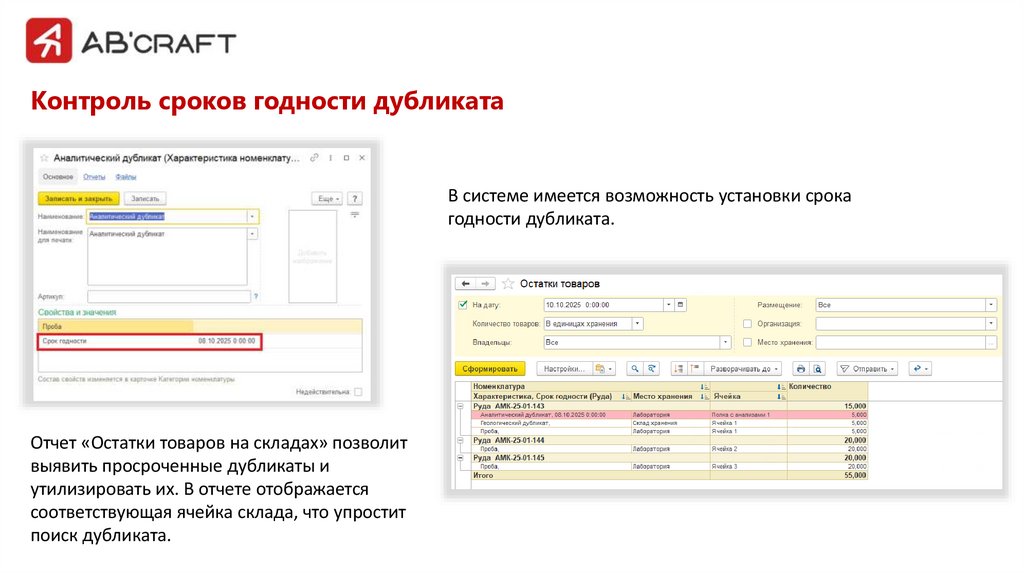
Task: Select the Основное tab
Action: pyautogui.click(x=58, y=177)
